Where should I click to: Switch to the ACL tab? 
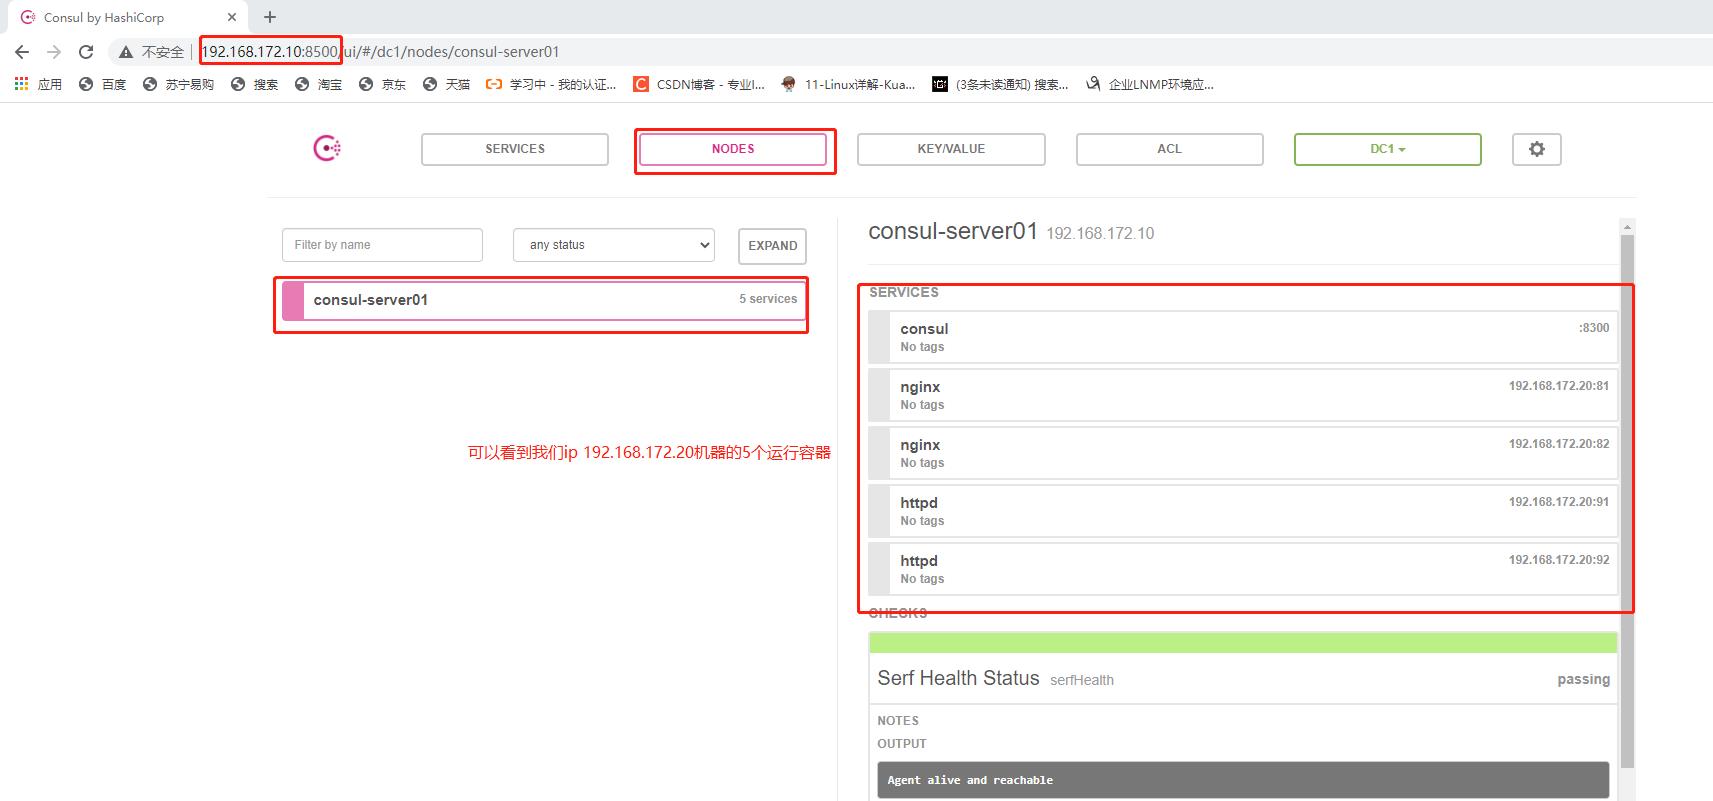[1169, 149]
